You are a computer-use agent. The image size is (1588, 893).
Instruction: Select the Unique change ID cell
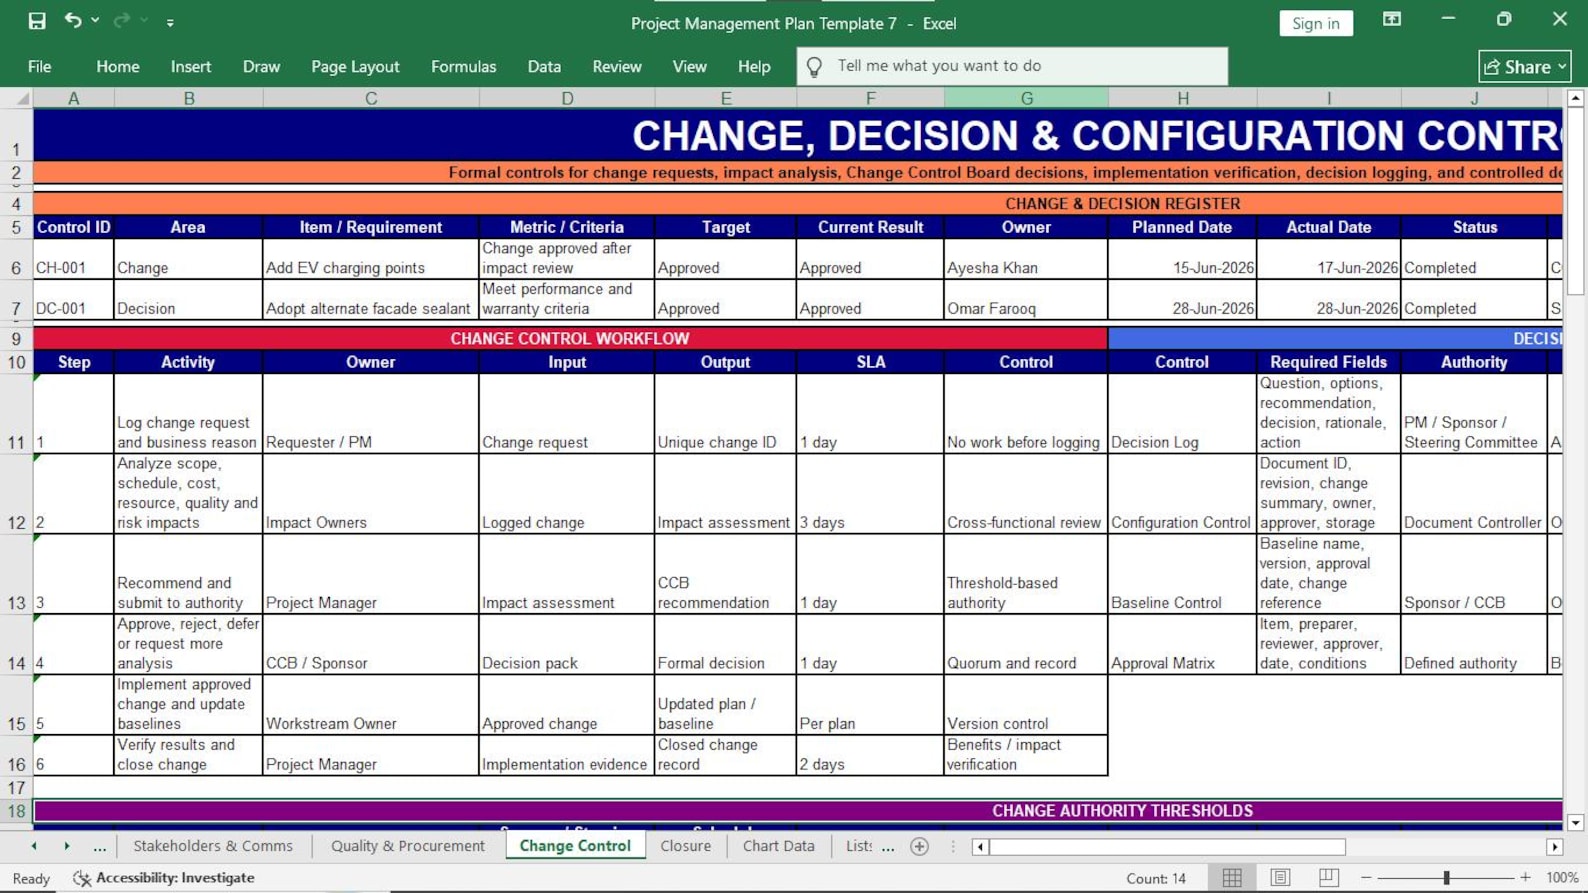point(726,414)
